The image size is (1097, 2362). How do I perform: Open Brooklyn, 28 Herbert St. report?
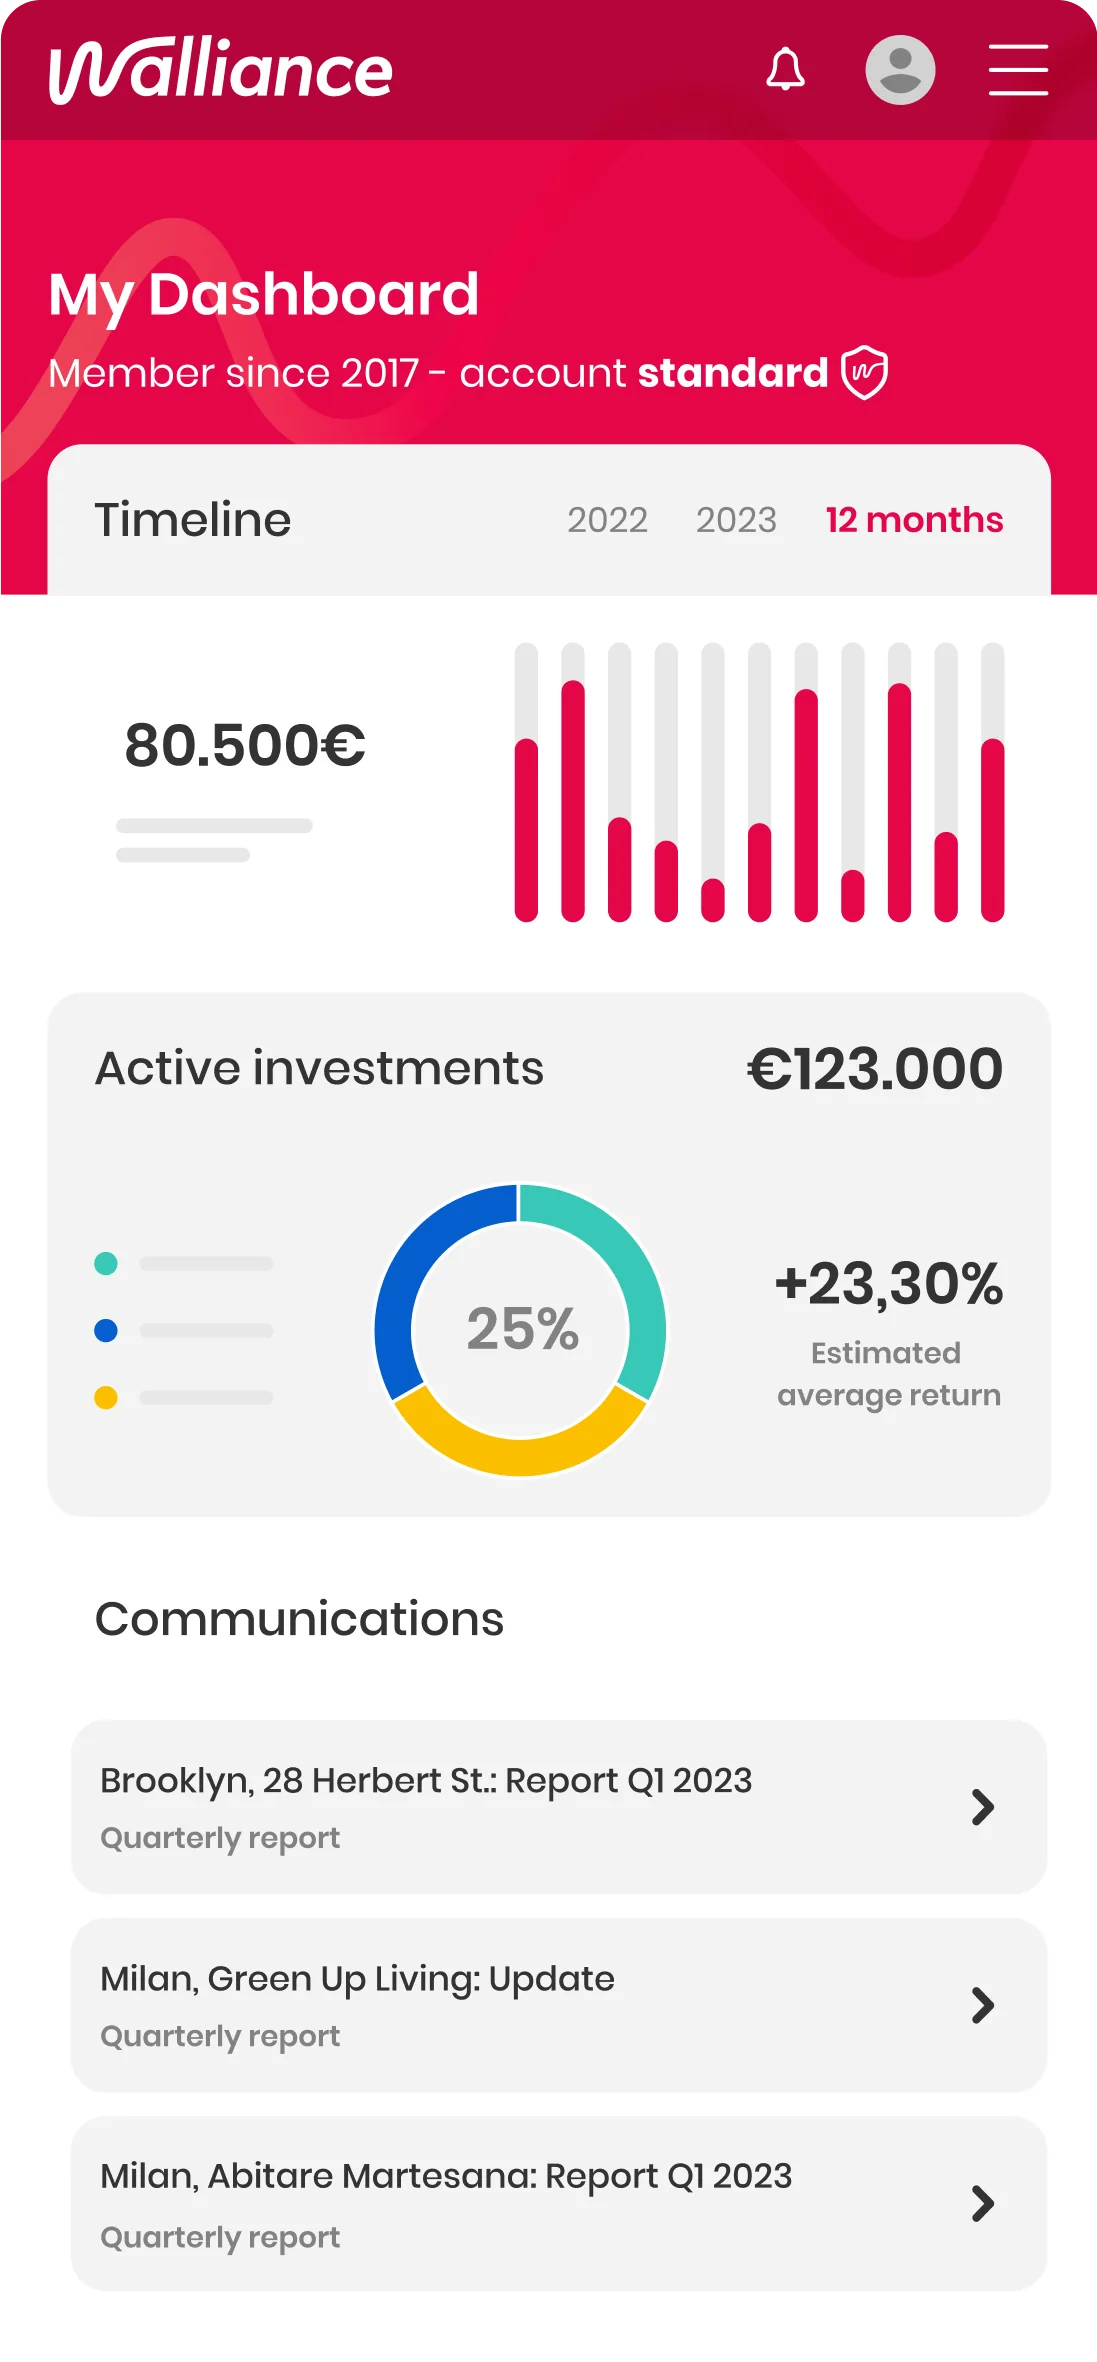click(x=426, y=1781)
